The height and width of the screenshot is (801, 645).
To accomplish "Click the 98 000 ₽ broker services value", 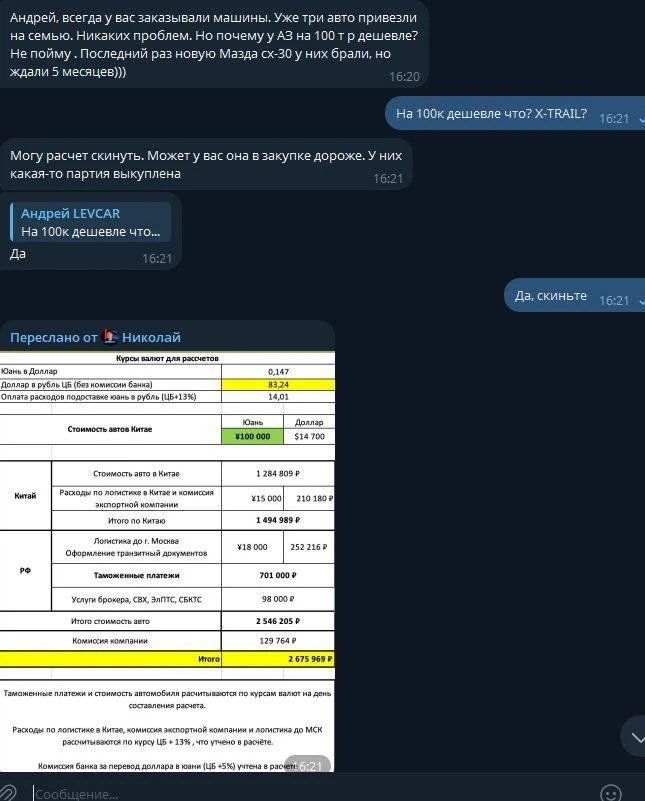I will tap(278, 599).
